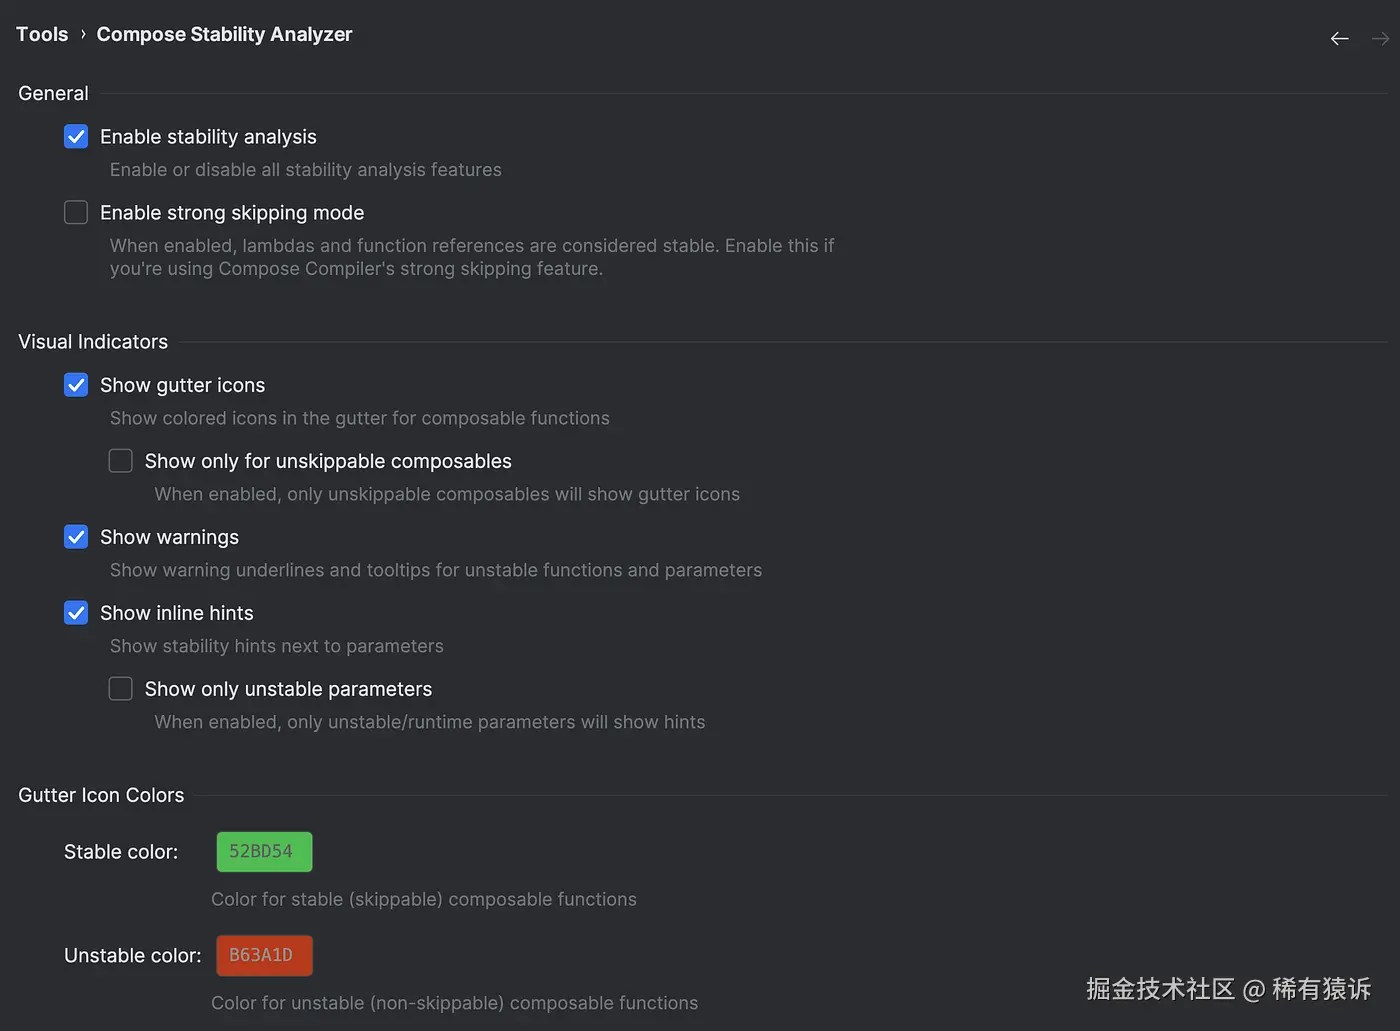Click the forward navigation arrow
1400x1031 pixels.
coord(1380,39)
